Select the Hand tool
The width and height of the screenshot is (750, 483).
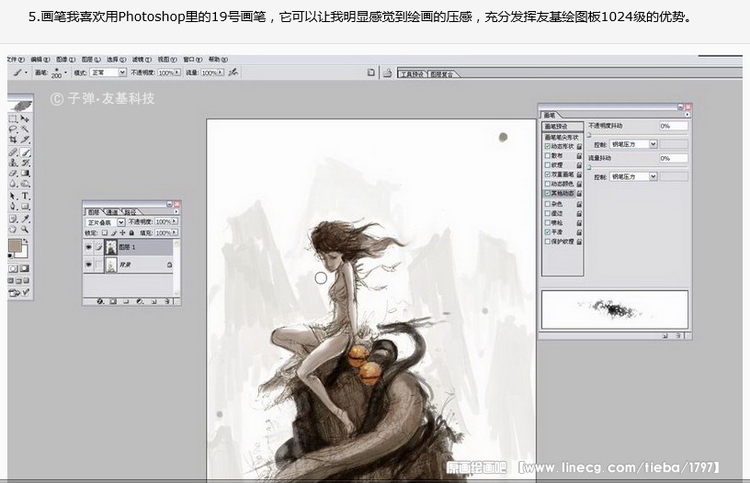13,229
